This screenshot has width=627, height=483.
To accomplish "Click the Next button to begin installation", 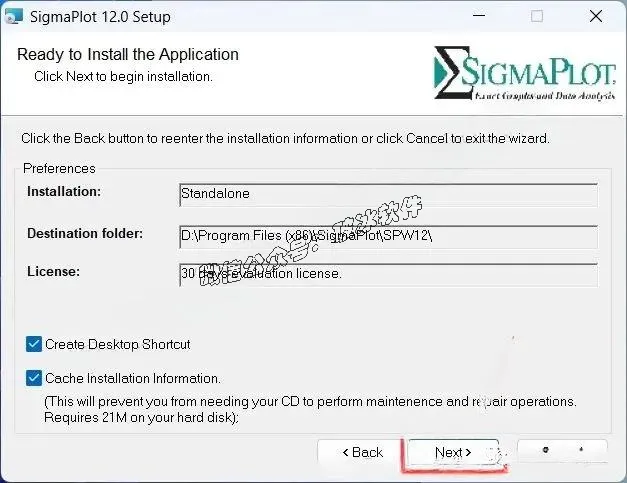I will pyautogui.click(x=453, y=453).
